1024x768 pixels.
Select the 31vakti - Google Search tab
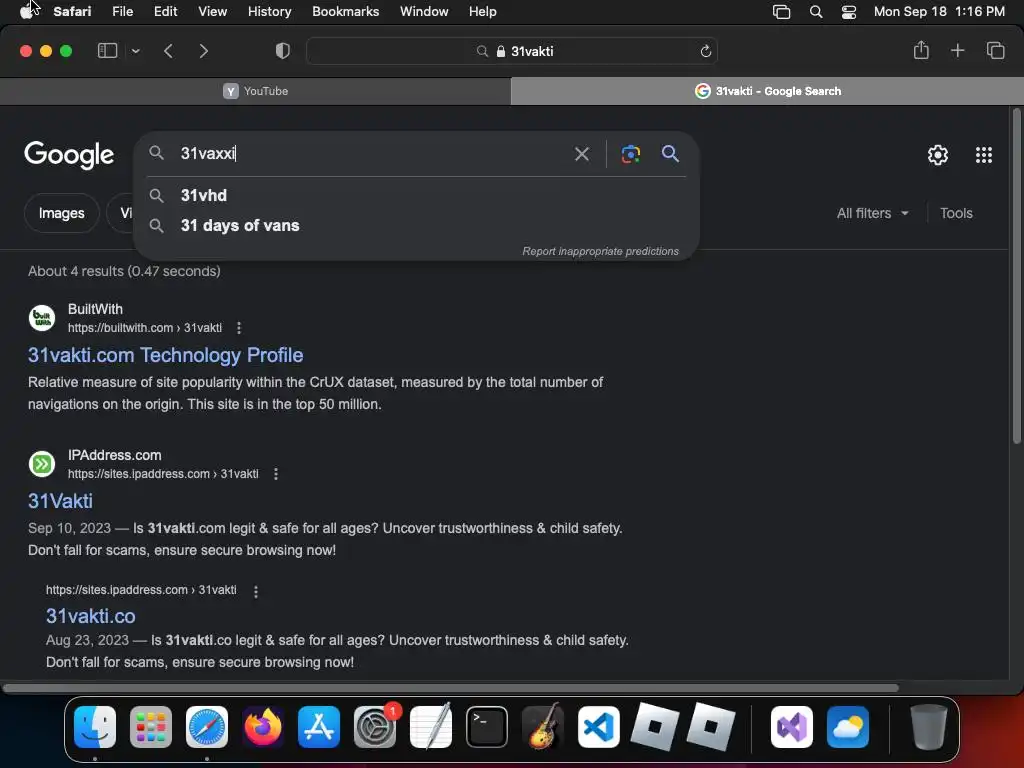767,91
